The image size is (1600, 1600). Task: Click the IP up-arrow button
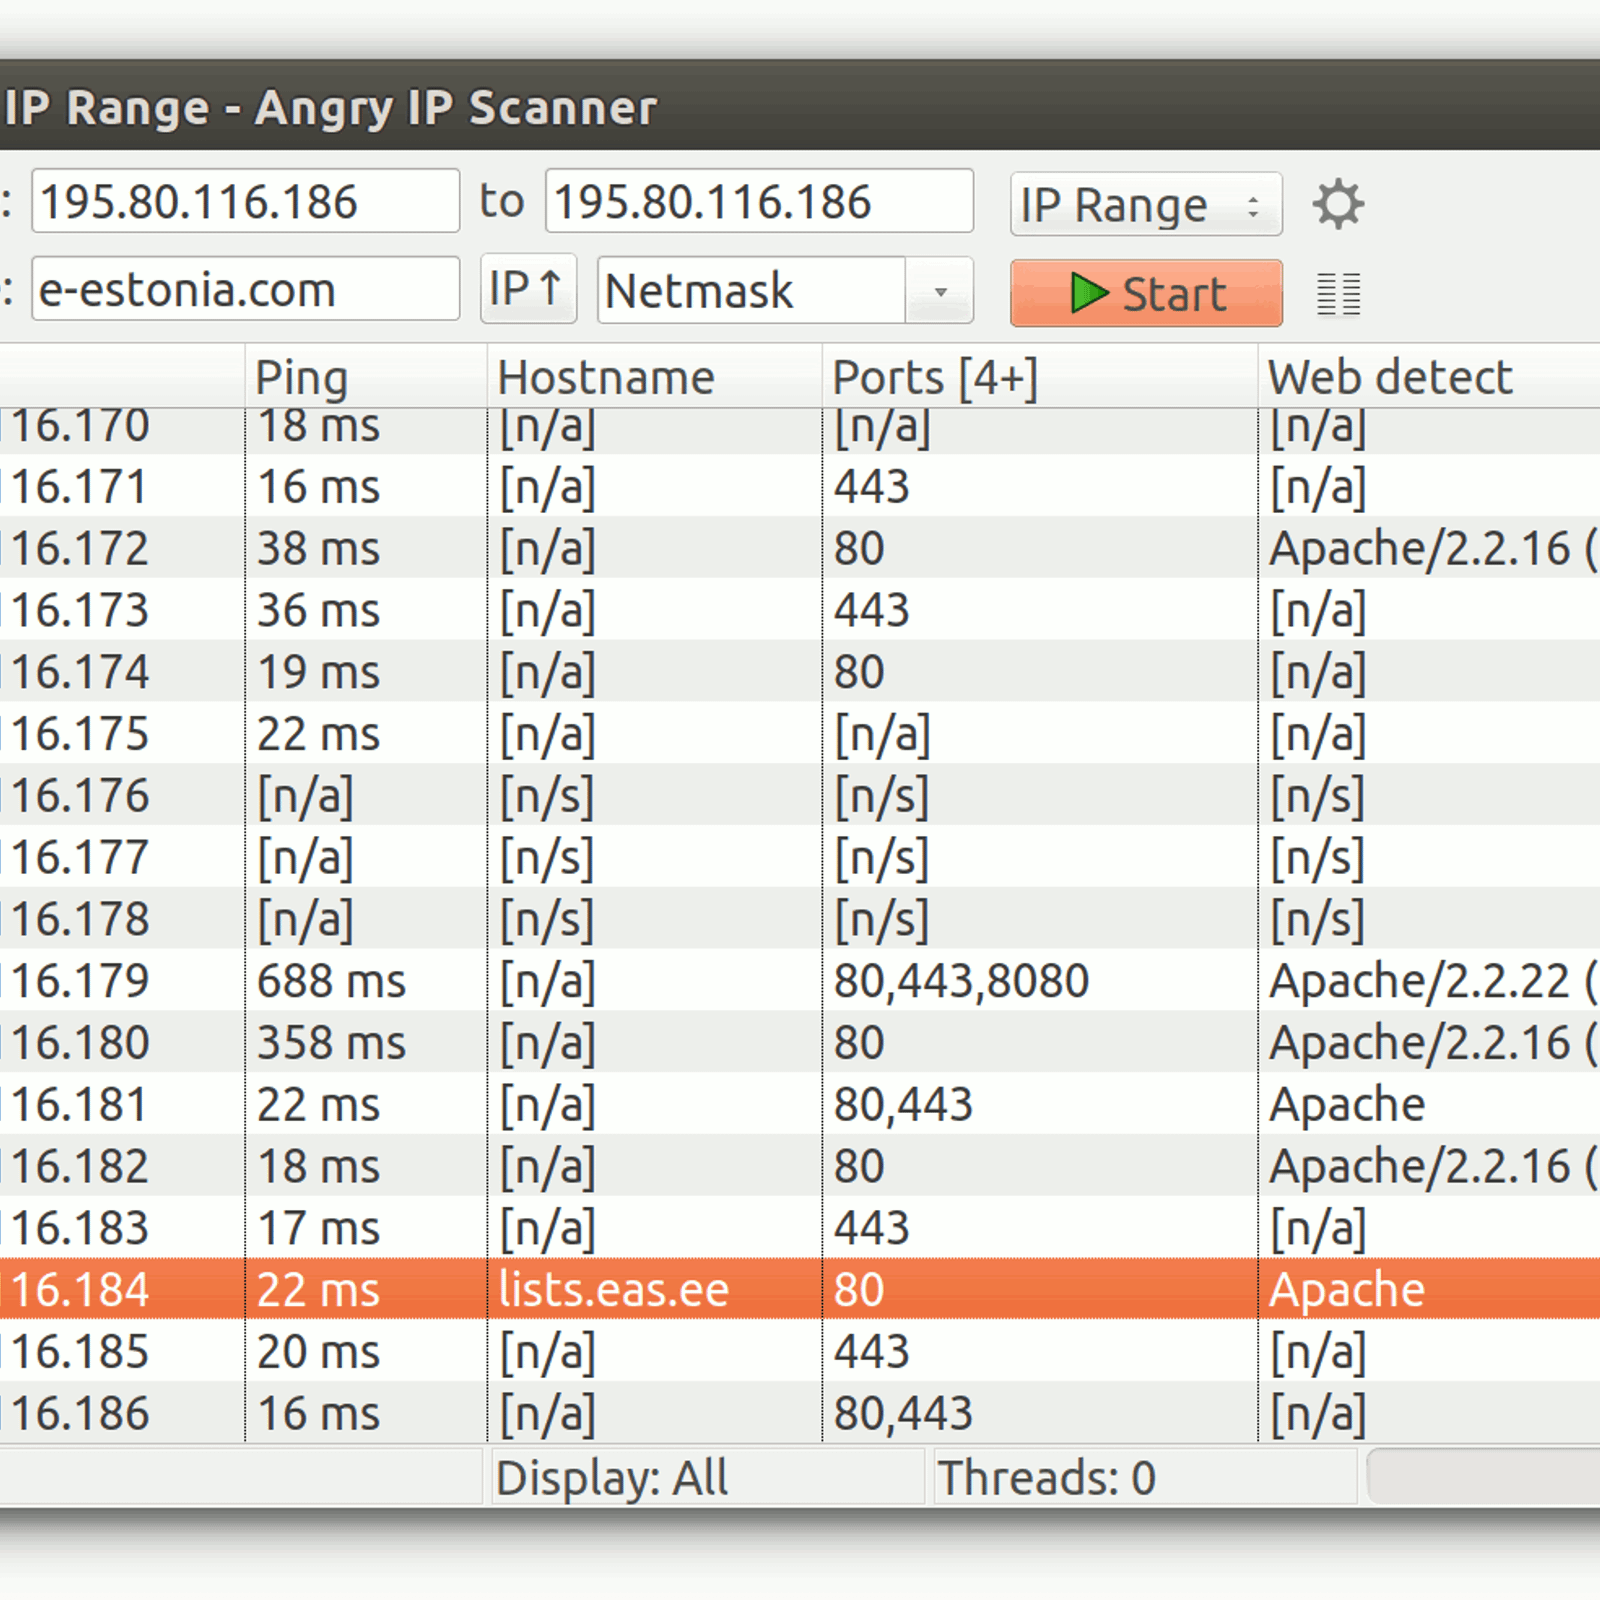[x=527, y=290]
